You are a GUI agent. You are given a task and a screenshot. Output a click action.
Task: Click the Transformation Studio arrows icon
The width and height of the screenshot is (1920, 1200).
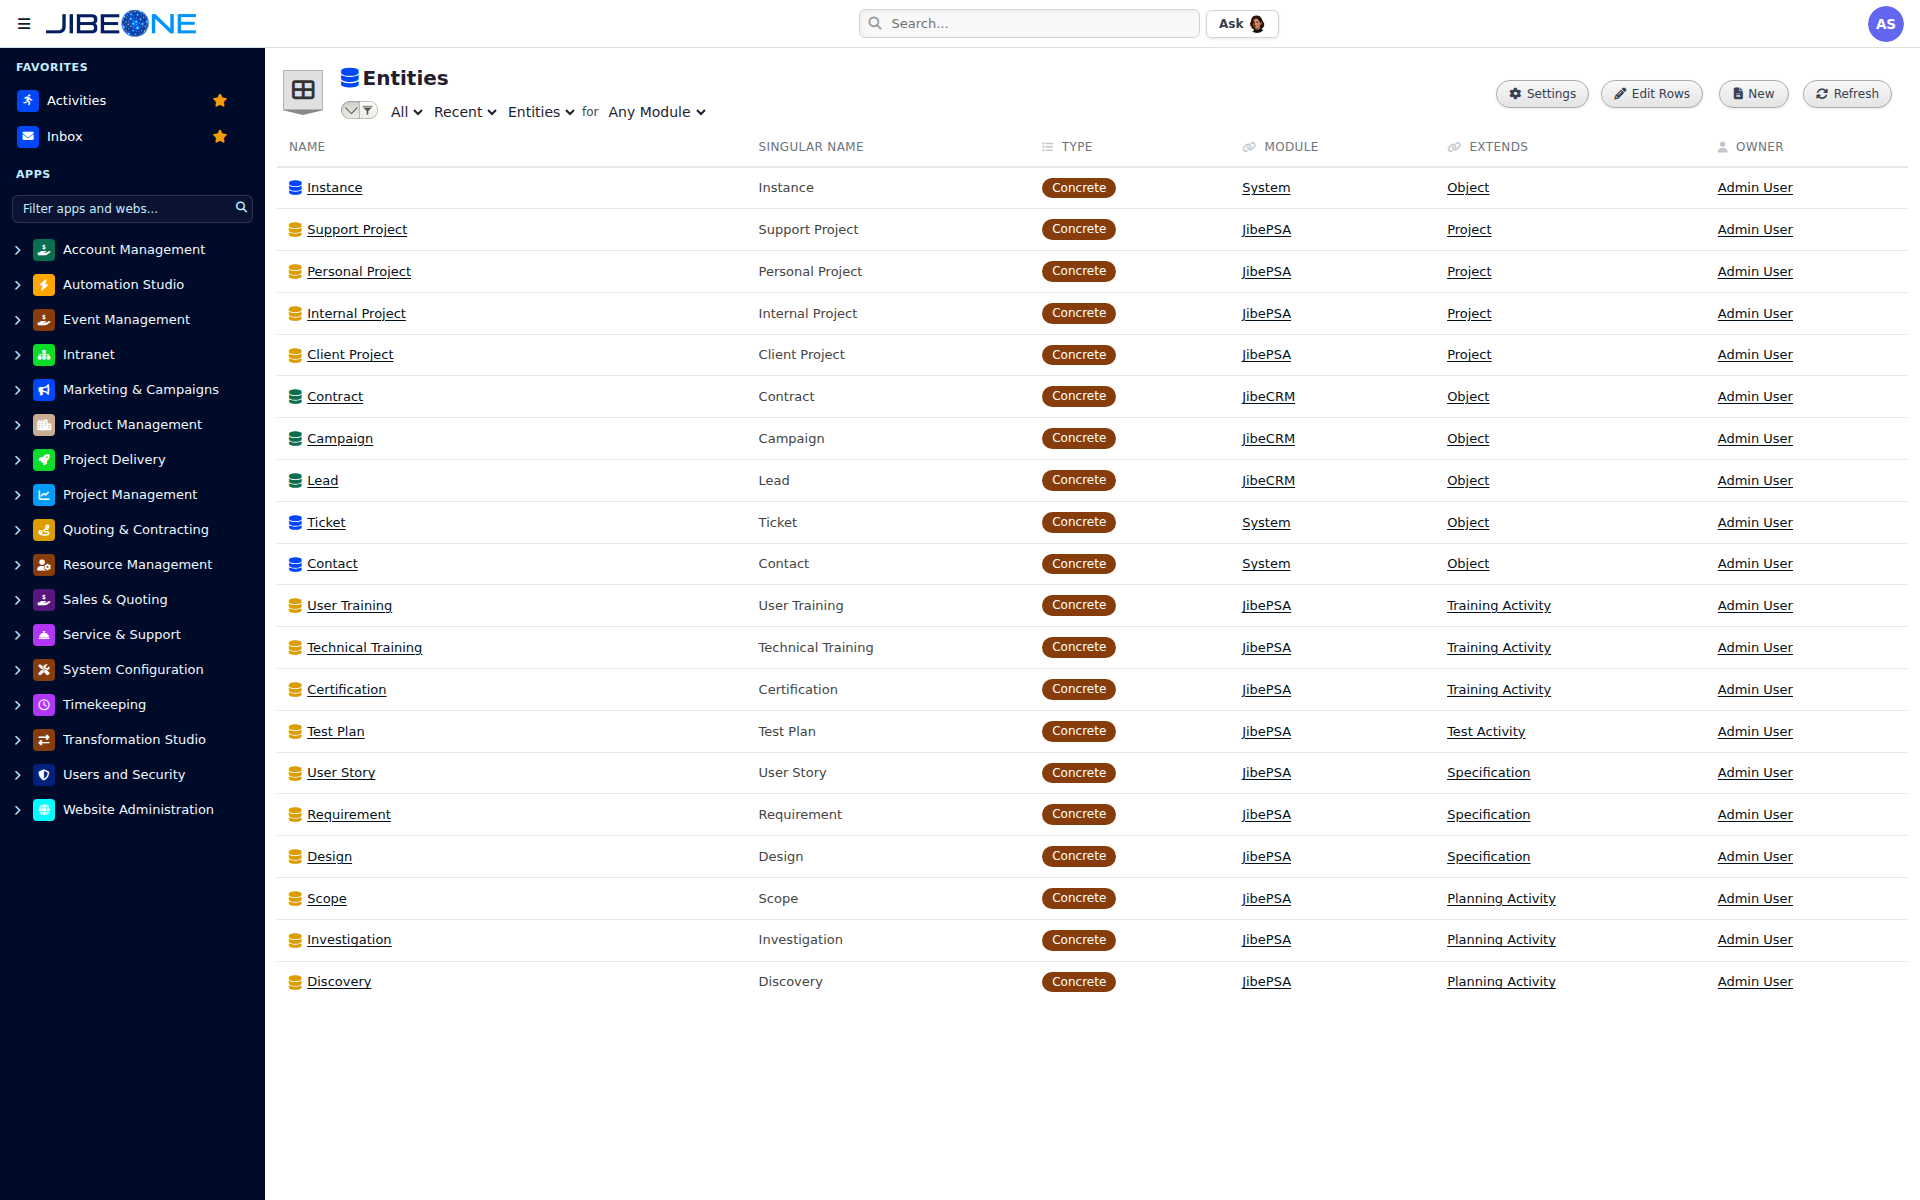pyautogui.click(x=44, y=740)
